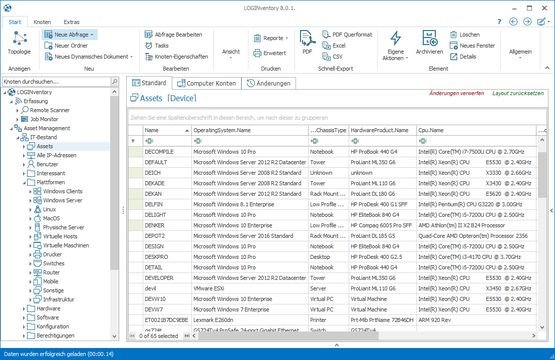
Task: Click the table horizontal scrollbar
Action: (x=287, y=336)
